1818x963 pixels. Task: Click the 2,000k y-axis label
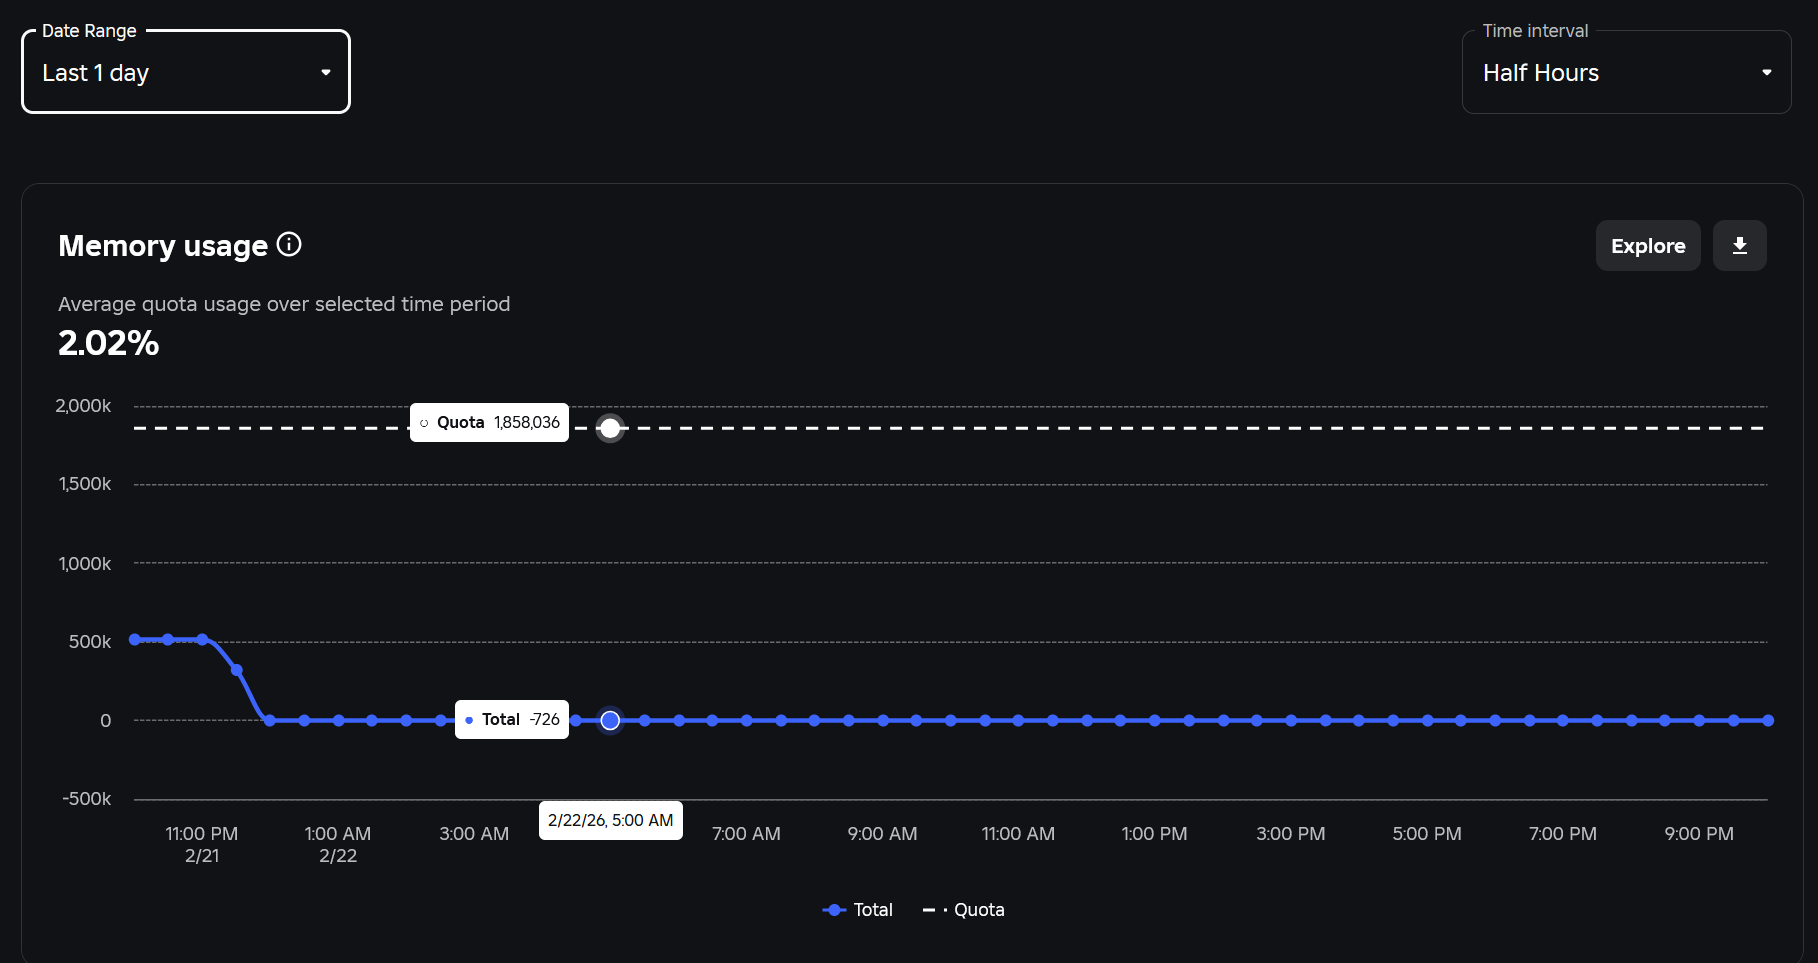pyautogui.click(x=83, y=406)
